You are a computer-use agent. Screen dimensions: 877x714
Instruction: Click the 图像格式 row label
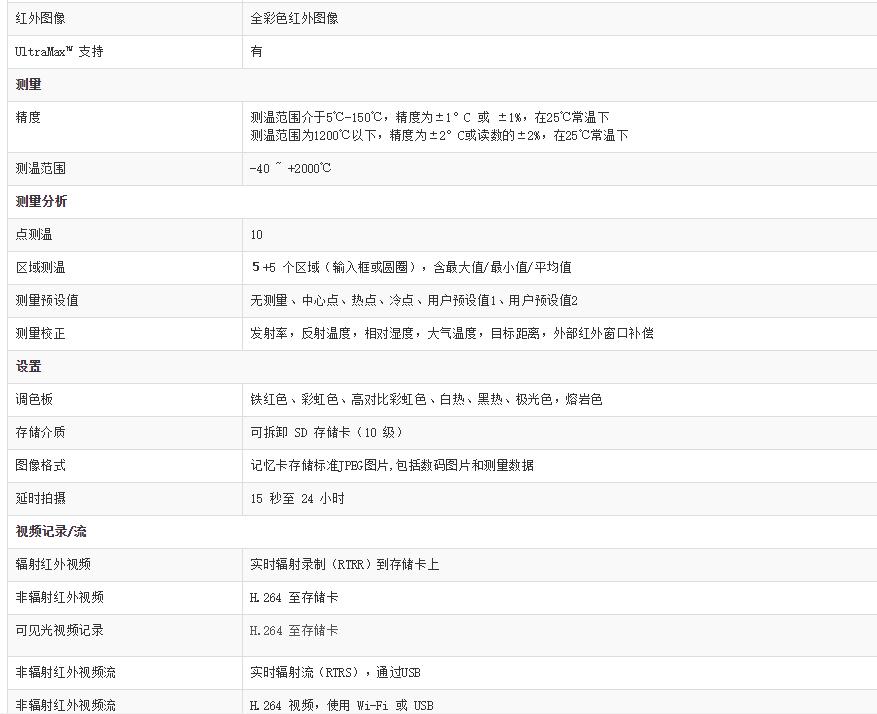41,465
